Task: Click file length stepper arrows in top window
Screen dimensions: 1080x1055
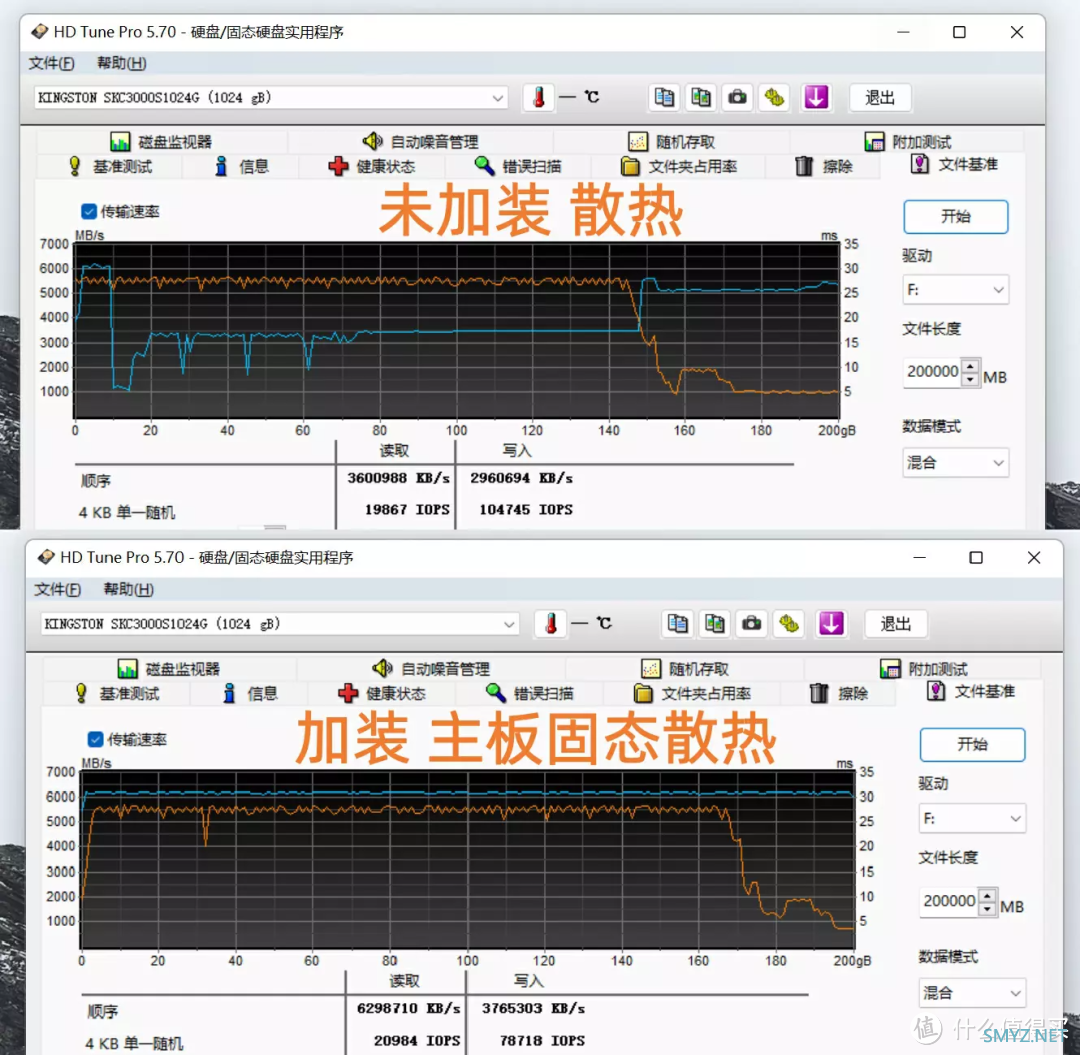Action: click(x=970, y=372)
